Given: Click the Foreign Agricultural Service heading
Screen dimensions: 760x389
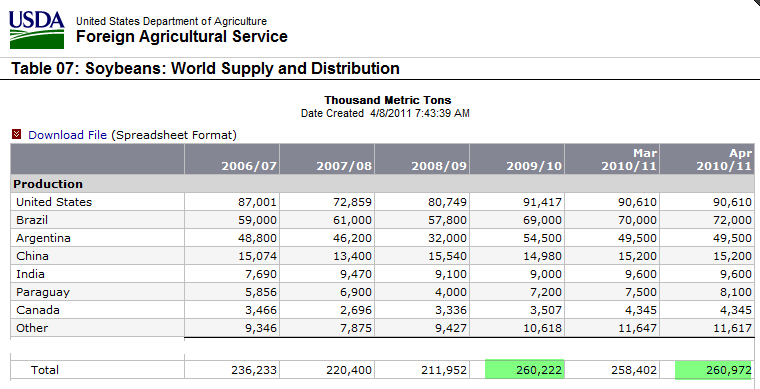Looking at the screenshot, I should (x=182, y=36).
